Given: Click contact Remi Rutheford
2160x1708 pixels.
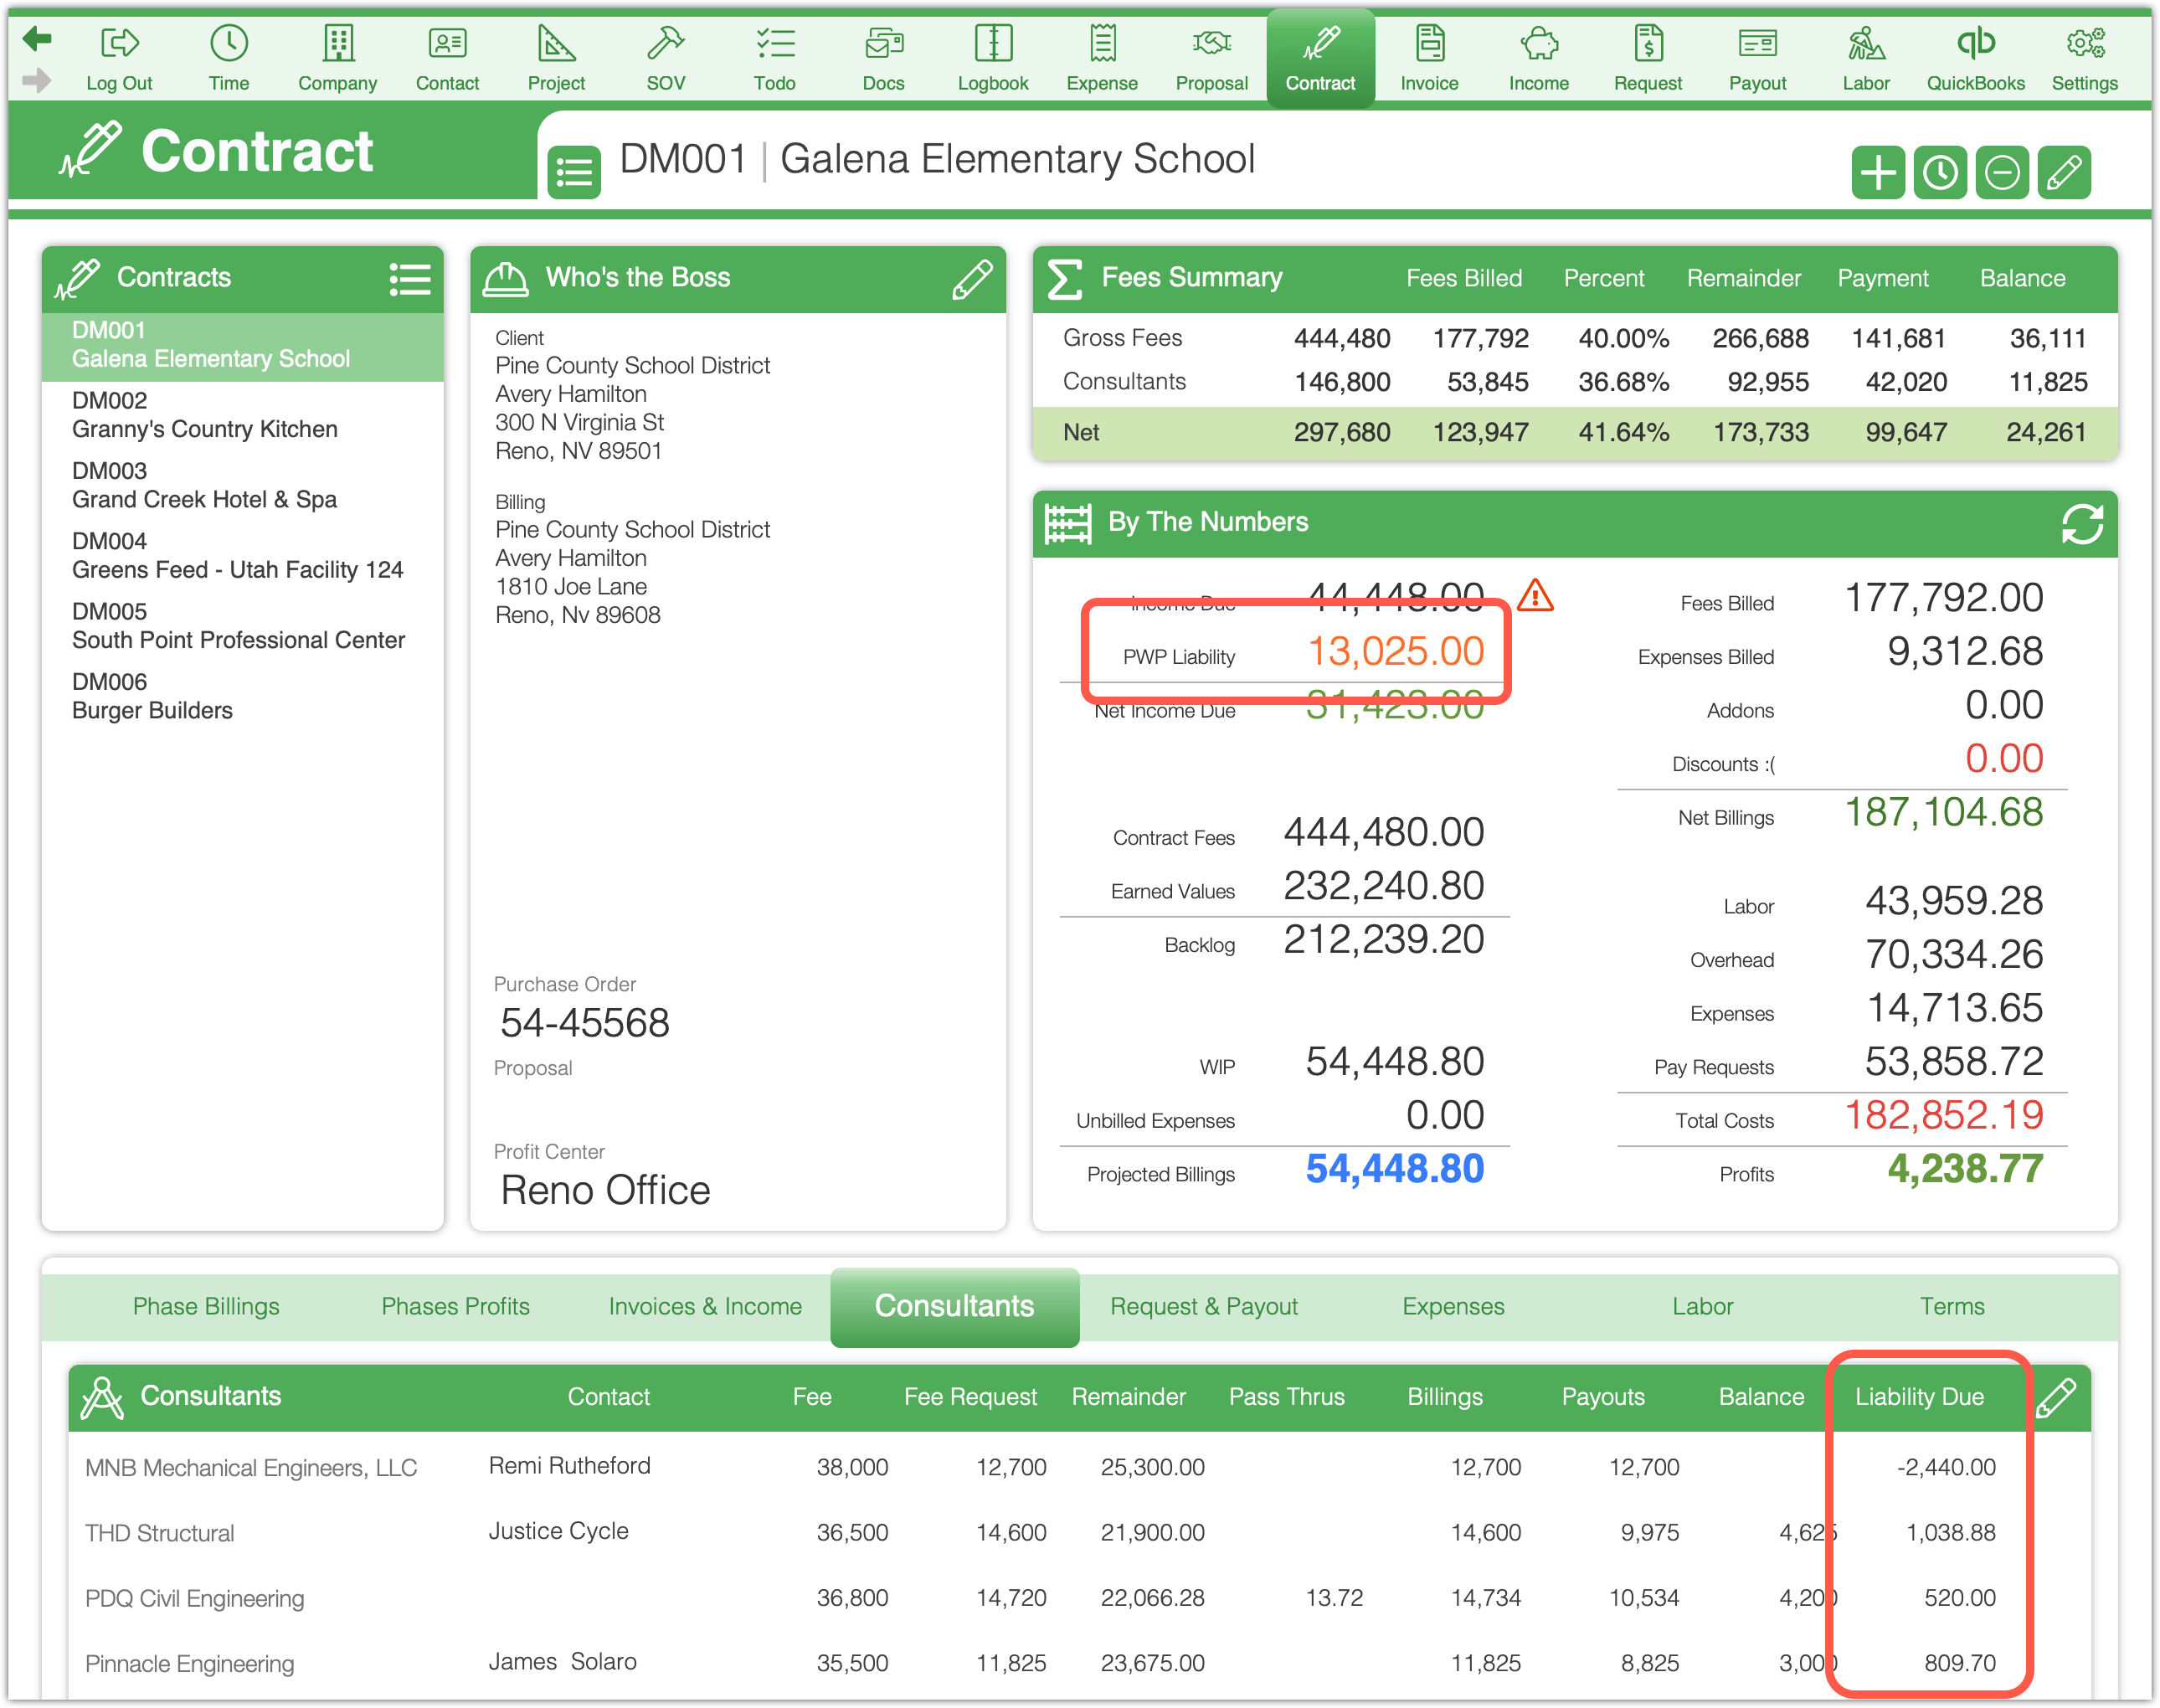Looking at the screenshot, I should [569, 1466].
